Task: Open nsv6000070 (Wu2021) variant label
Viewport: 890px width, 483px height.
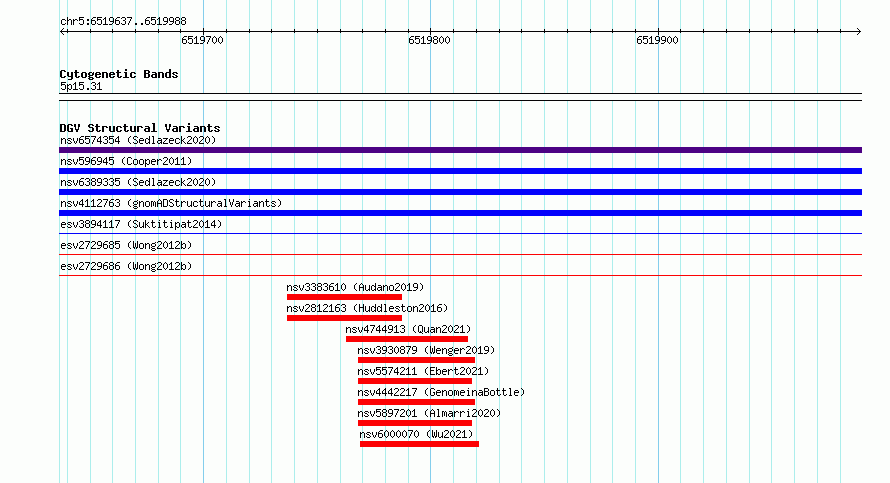Action: coord(416,434)
